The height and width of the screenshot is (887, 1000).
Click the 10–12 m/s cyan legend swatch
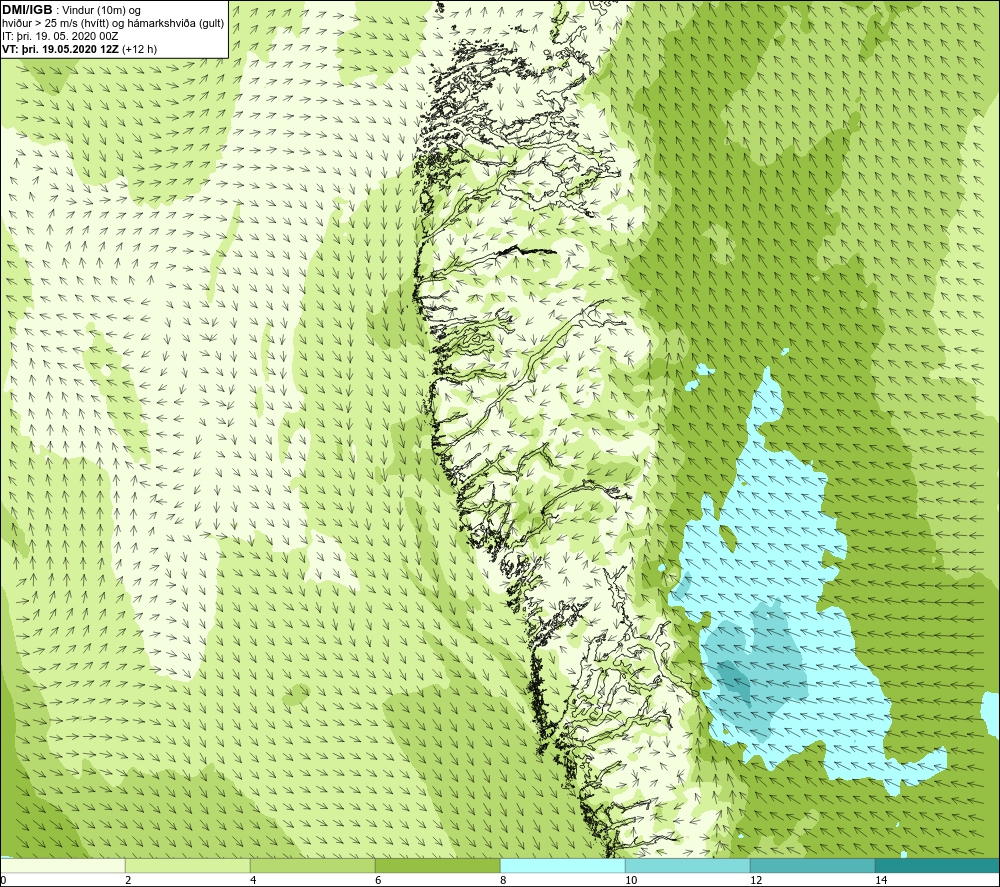688,865
